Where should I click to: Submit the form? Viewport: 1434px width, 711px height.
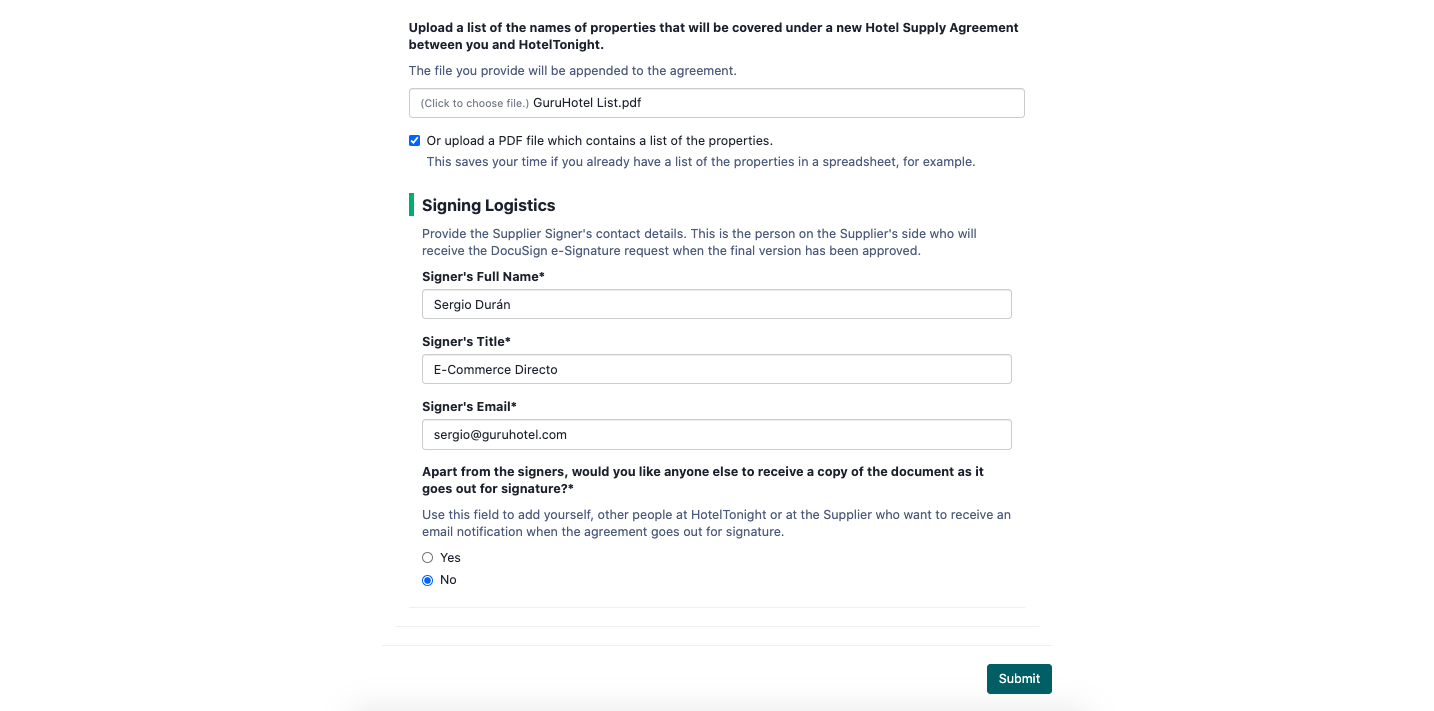(1019, 678)
